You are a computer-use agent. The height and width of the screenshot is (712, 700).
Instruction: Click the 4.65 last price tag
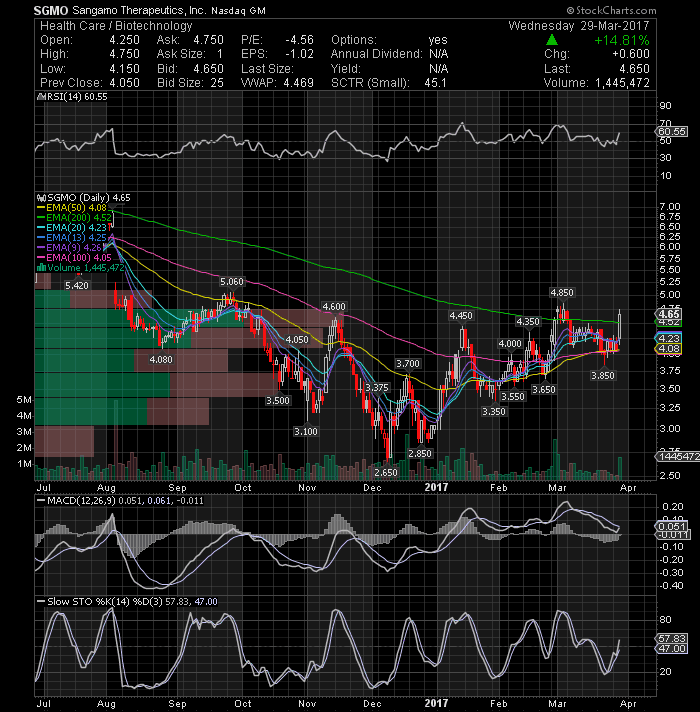(669, 314)
